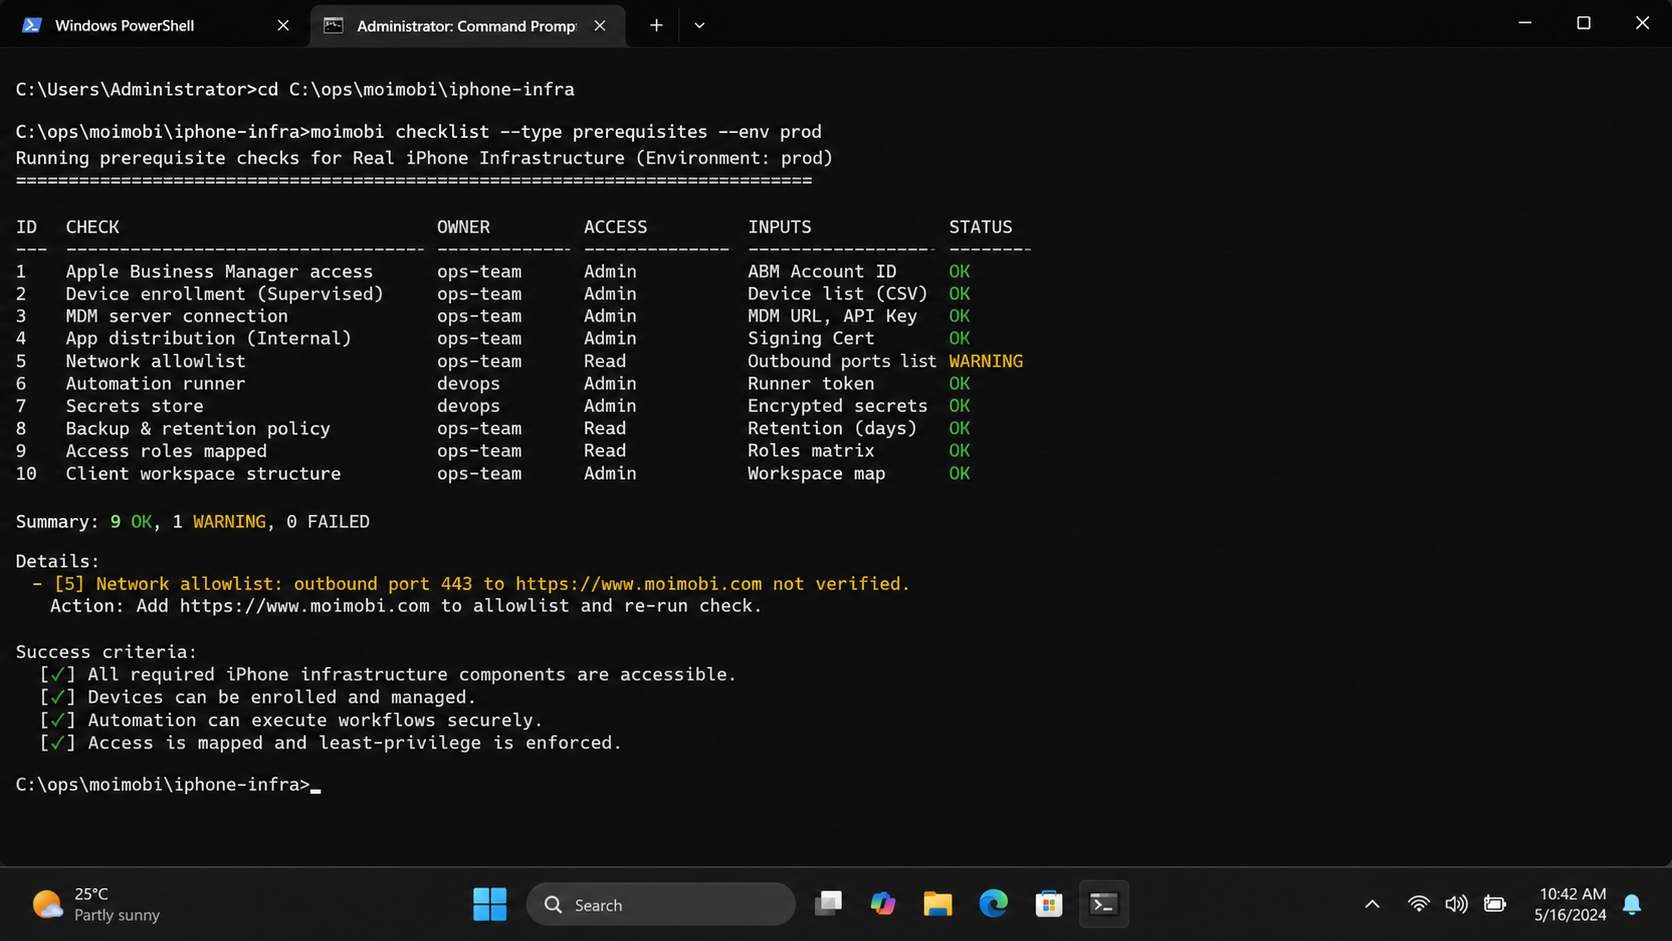
Task: Click the INPUTS column header
Action: [780, 227]
